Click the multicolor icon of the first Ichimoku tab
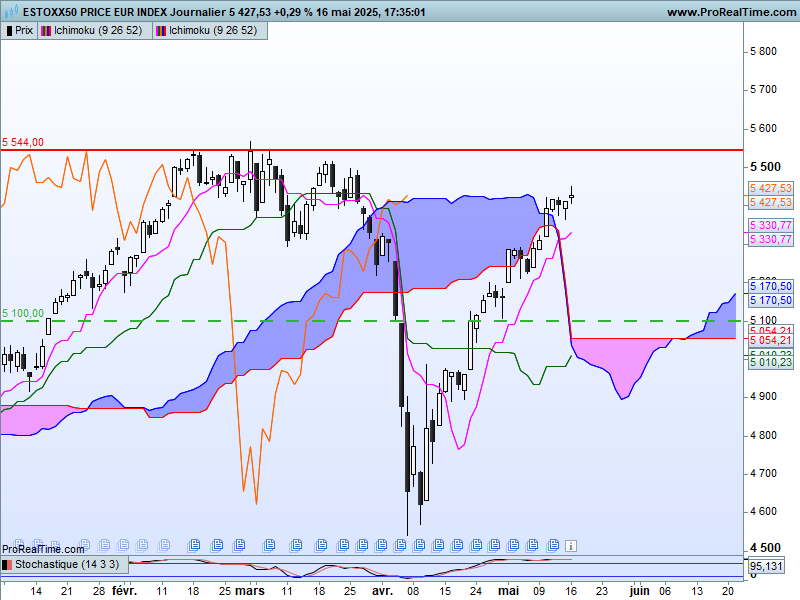This screenshot has width=800, height=600. pos(46,31)
